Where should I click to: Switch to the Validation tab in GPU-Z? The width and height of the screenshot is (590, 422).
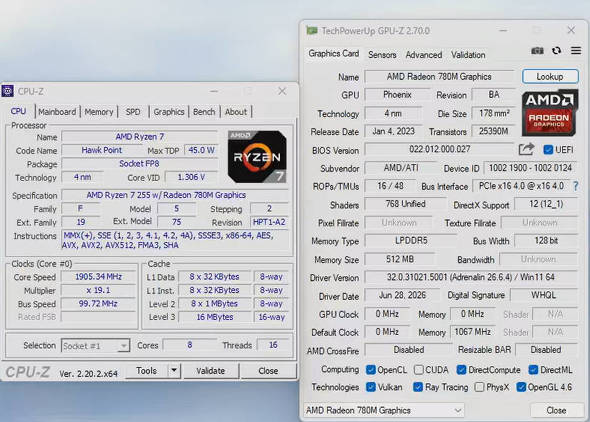468,55
